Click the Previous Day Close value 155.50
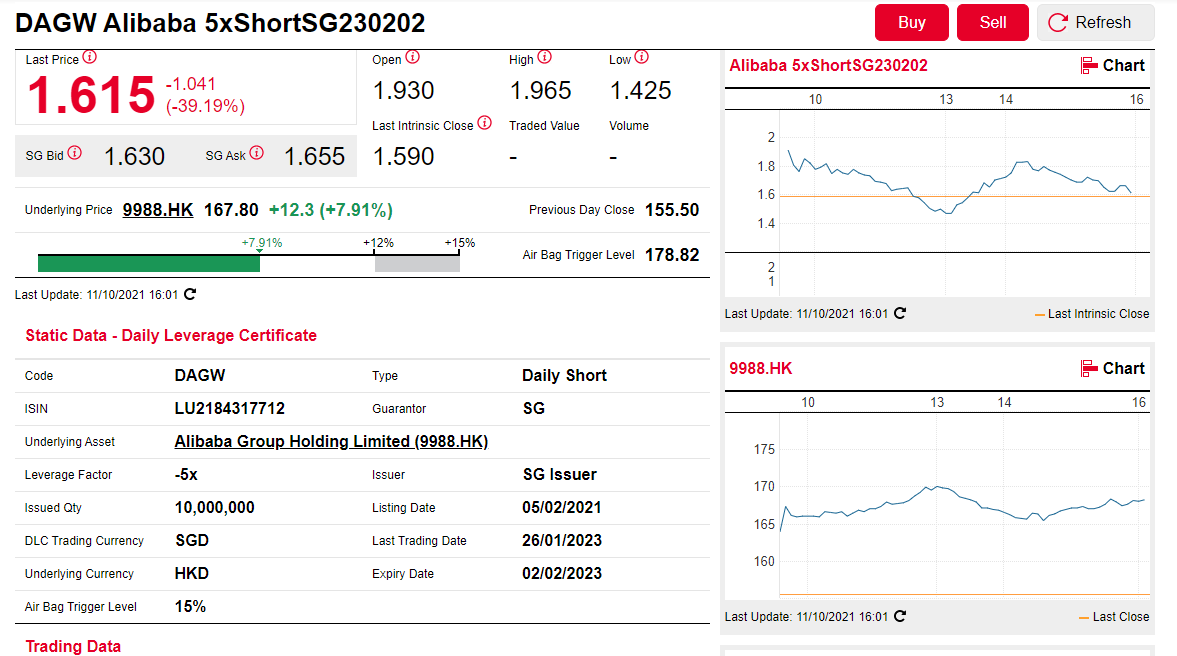1177x656 pixels. point(672,210)
